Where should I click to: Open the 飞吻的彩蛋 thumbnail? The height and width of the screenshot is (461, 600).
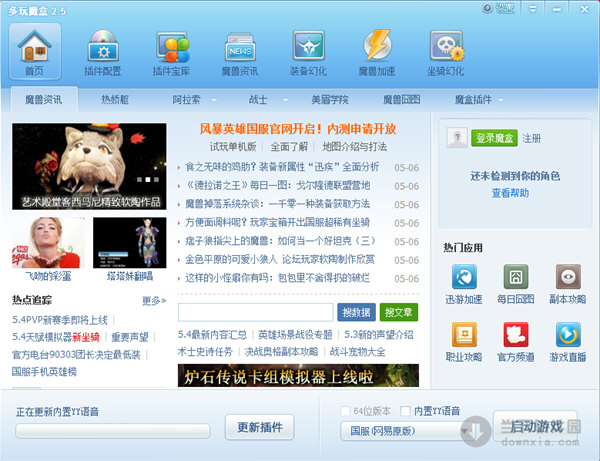tap(48, 243)
